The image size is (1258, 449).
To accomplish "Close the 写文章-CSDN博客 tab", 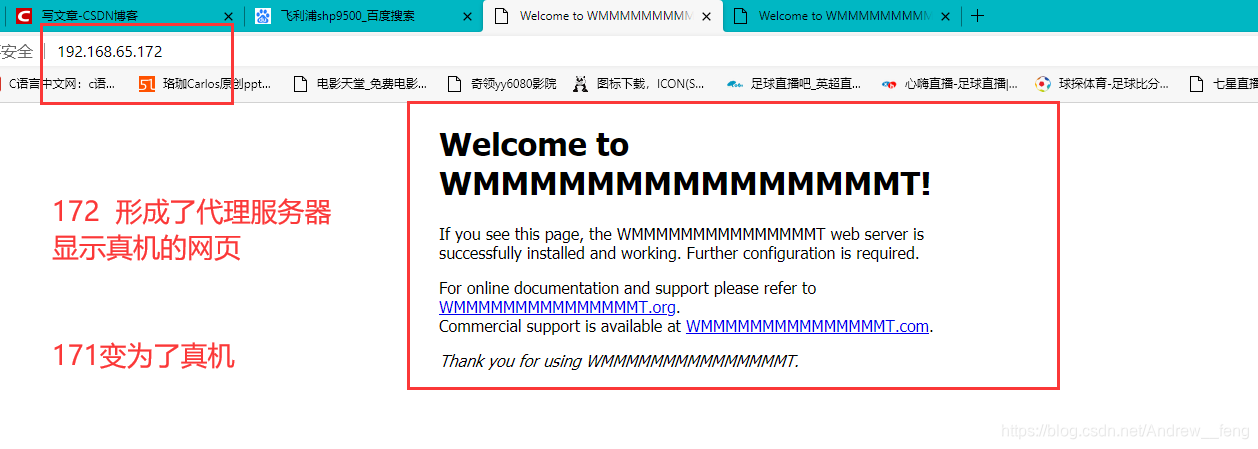I will click(229, 16).
